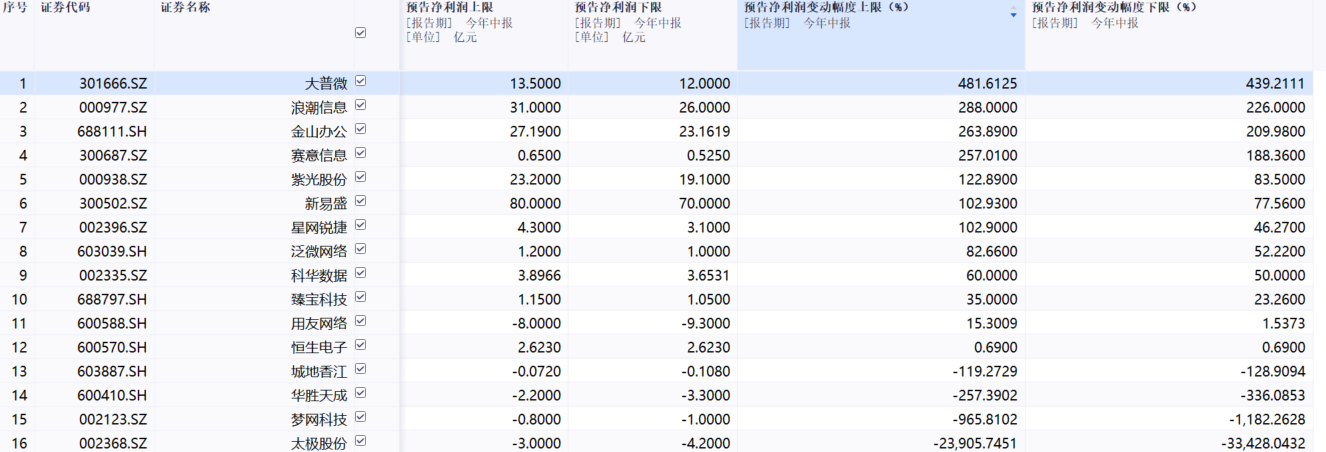
Task: Sort by 证券名称 column header
Action: (185, 7)
